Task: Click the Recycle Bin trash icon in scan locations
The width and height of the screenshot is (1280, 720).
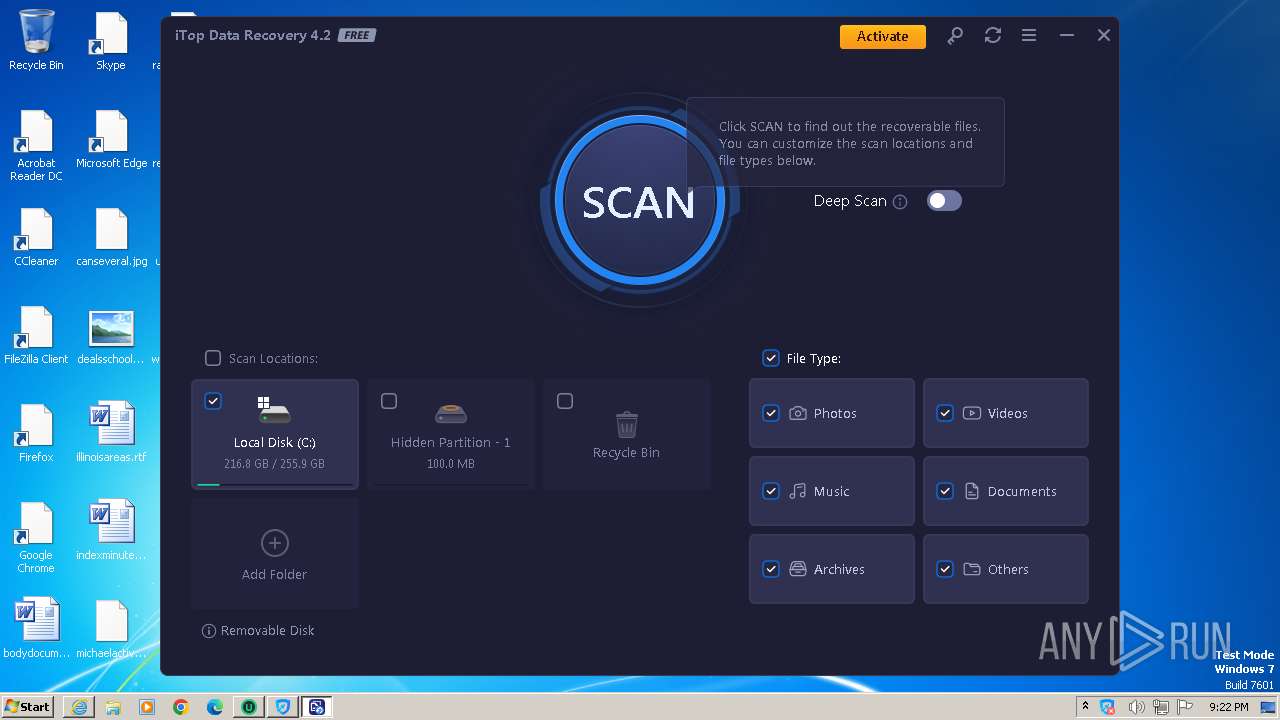Action: tap(627, 424)
